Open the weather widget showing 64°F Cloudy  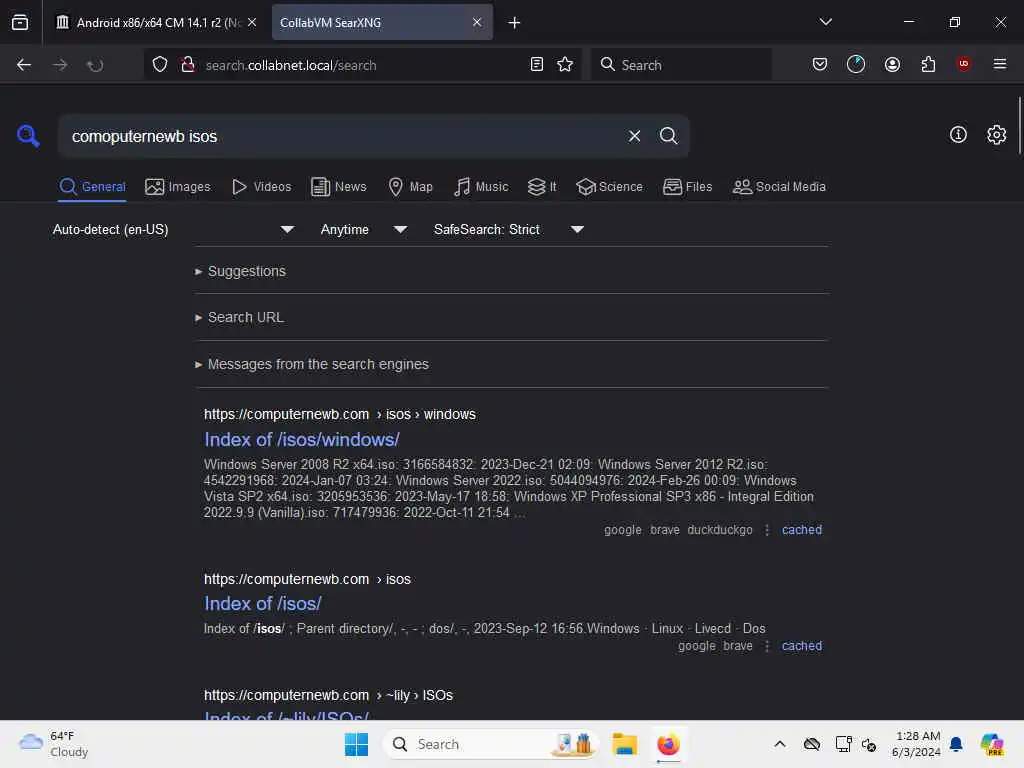54,744
